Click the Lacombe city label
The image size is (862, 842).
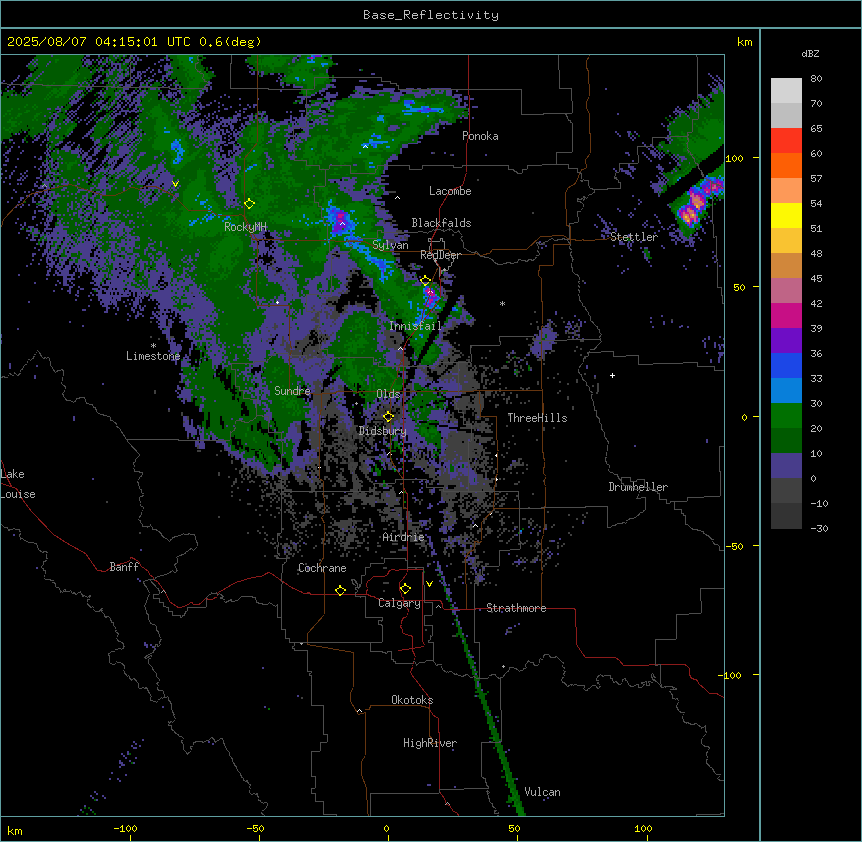click(x=450, y=191)
